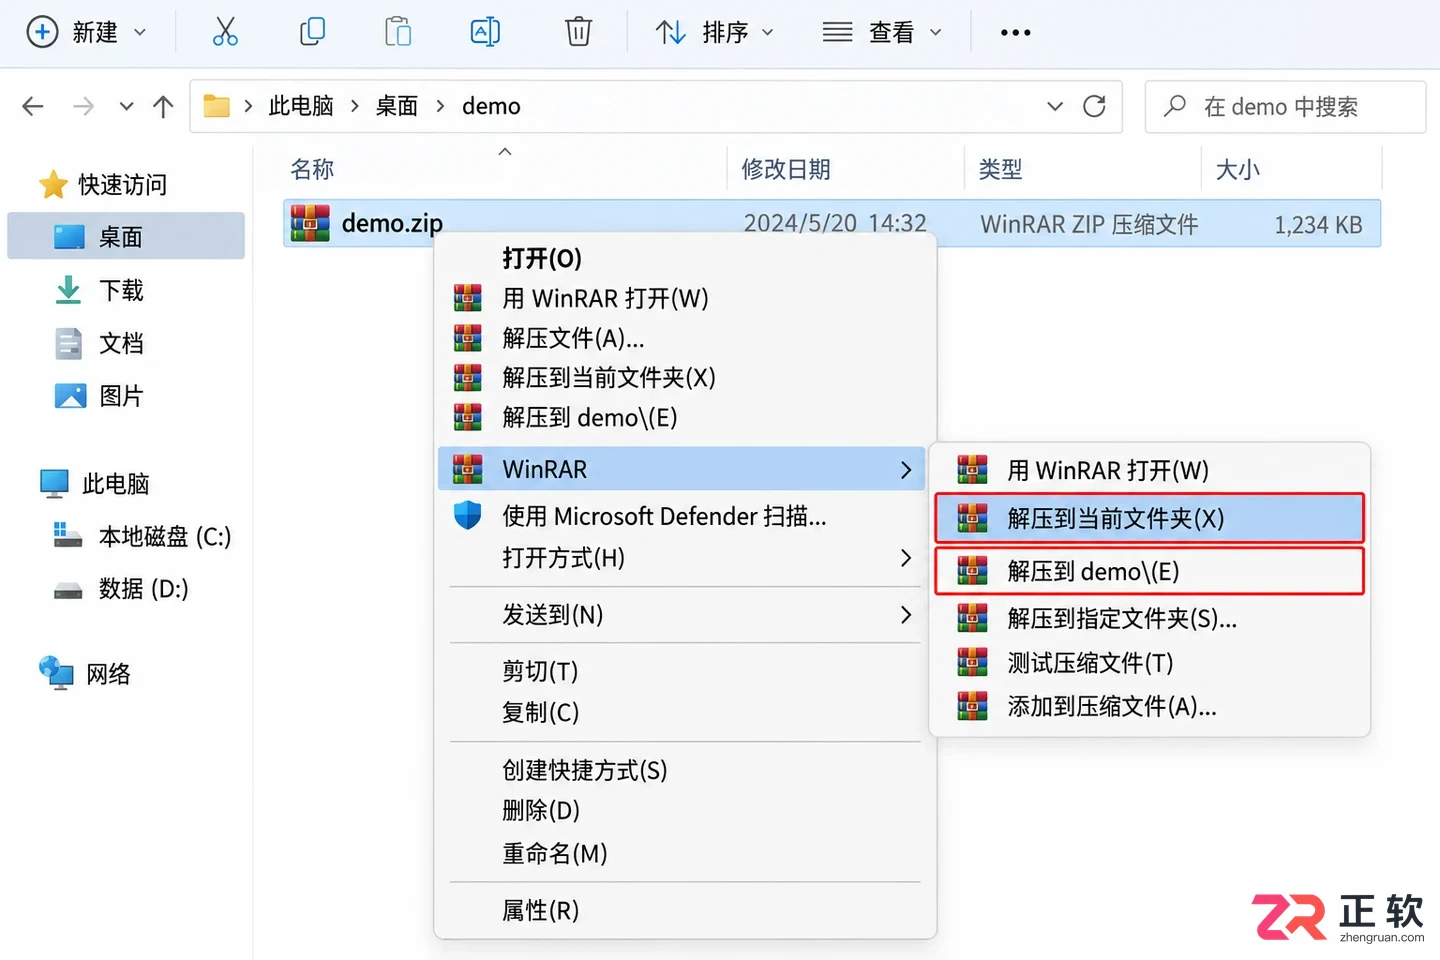Select 剪切(T) in the context menu
This screenshot has width=1440, height=960.
pyautogui.click(x=540, y=671)
